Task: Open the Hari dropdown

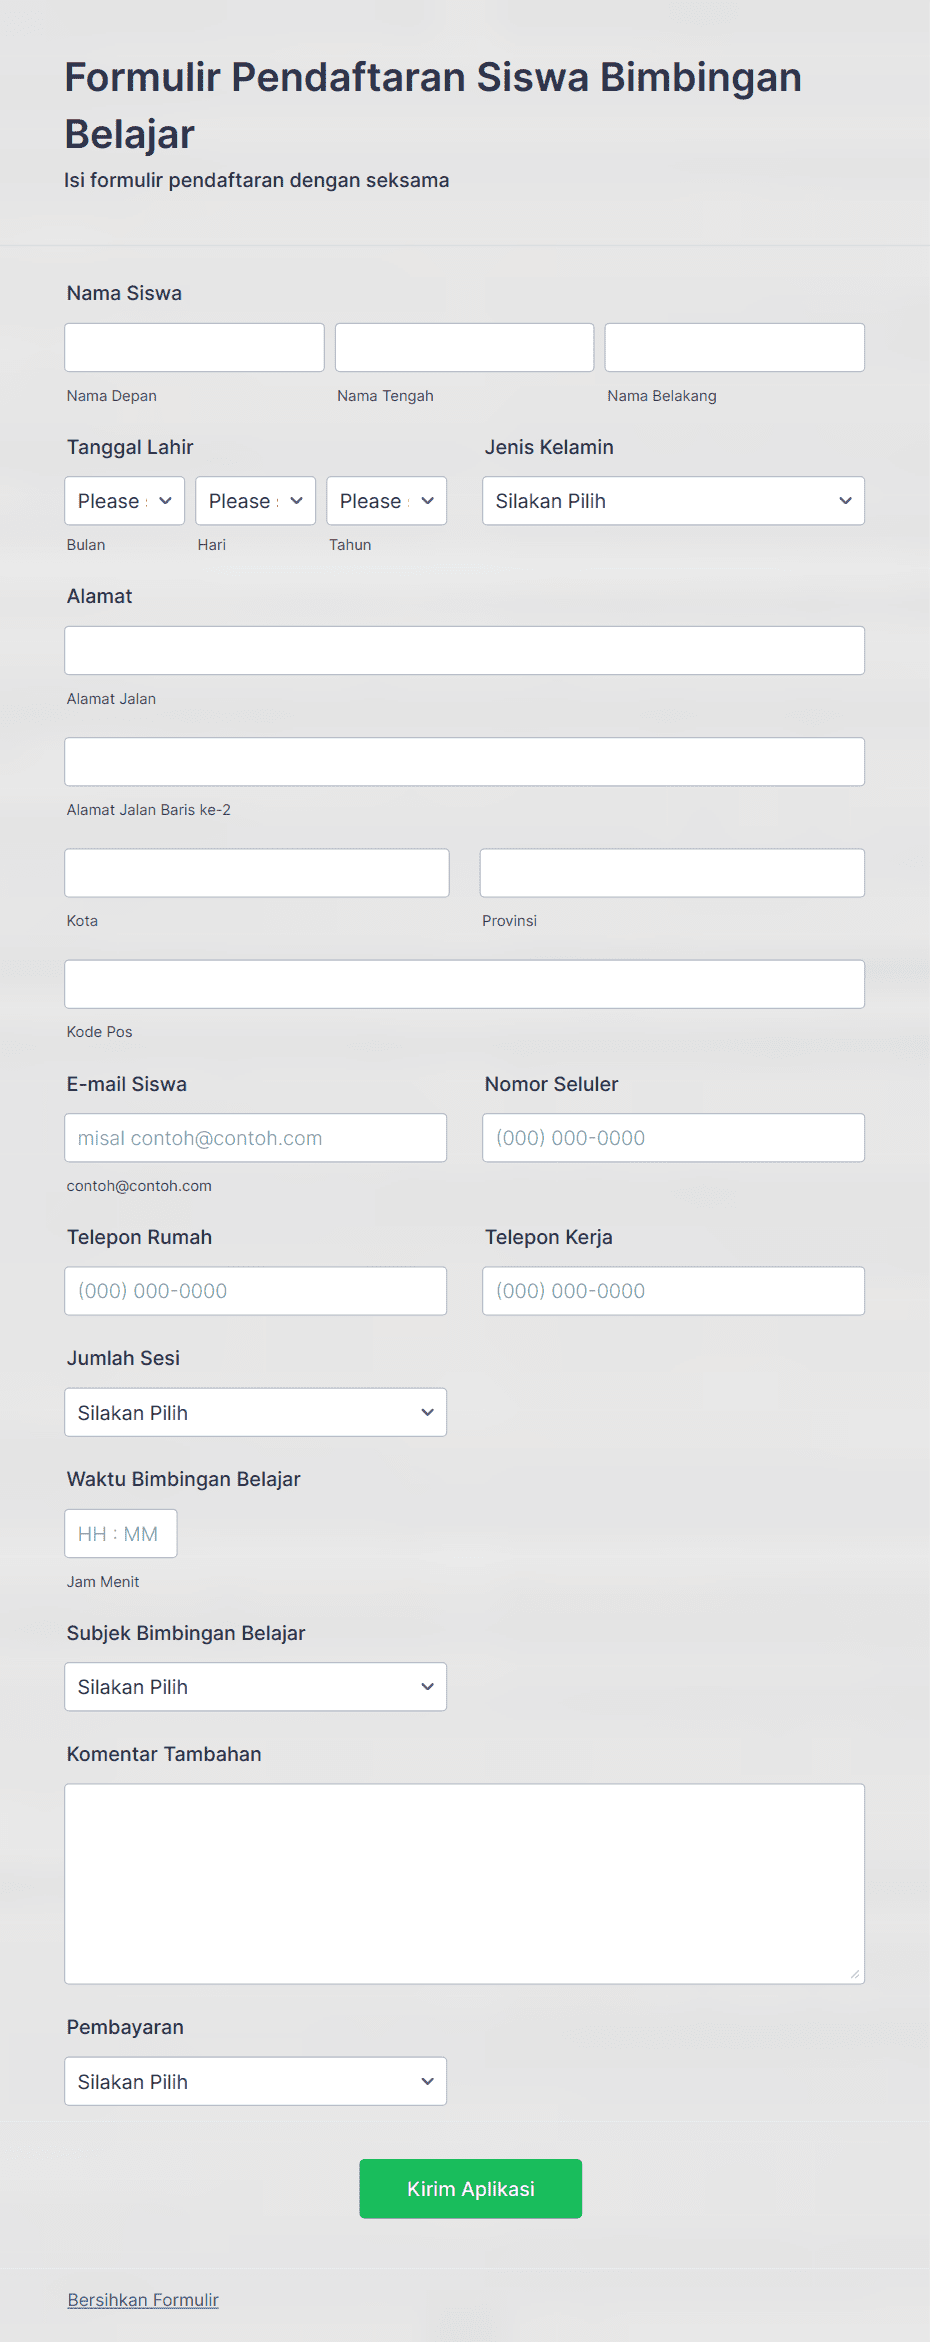Action: 255,500
